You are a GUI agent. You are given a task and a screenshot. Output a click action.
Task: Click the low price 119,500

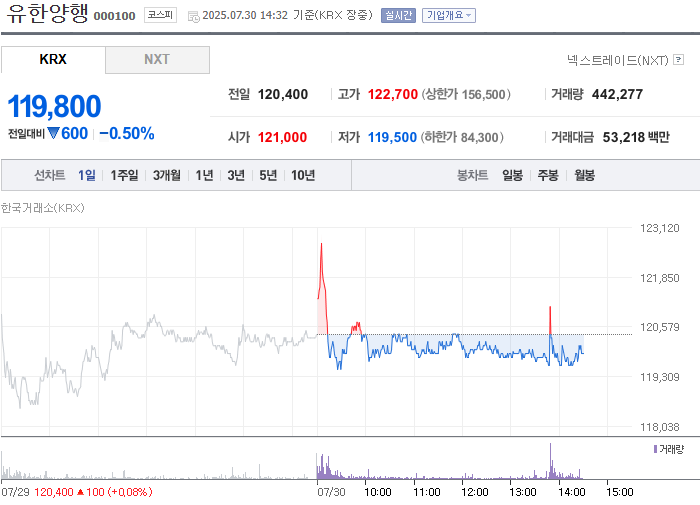click(x=392, y=137)
